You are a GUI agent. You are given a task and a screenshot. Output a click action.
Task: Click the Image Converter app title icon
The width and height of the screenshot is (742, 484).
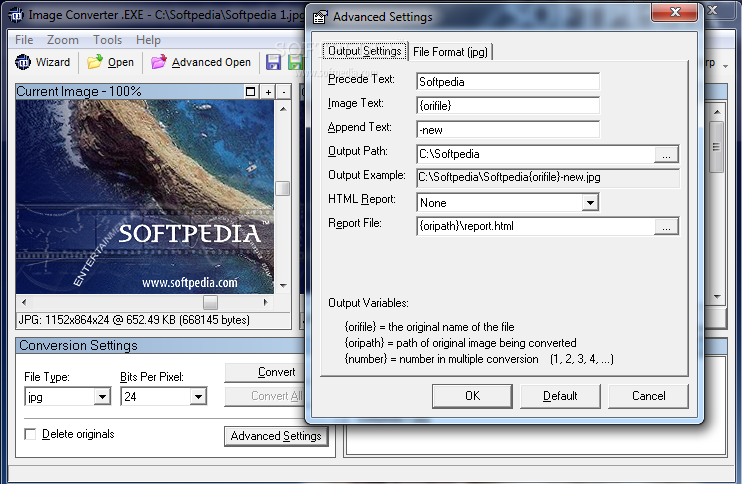pos(16,15)
